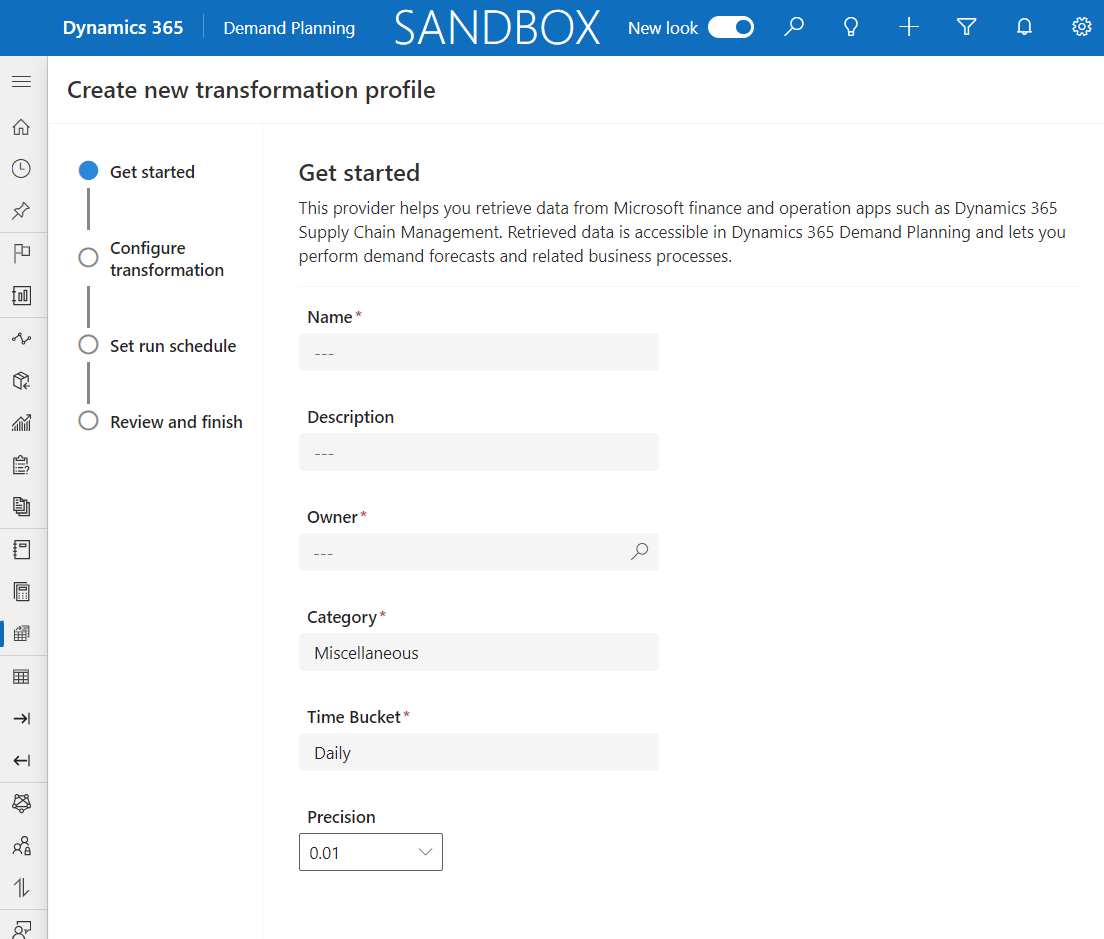Click Dynamics 365 brand link
This screenshot has height=939, width=1104.
coord(123,27)
